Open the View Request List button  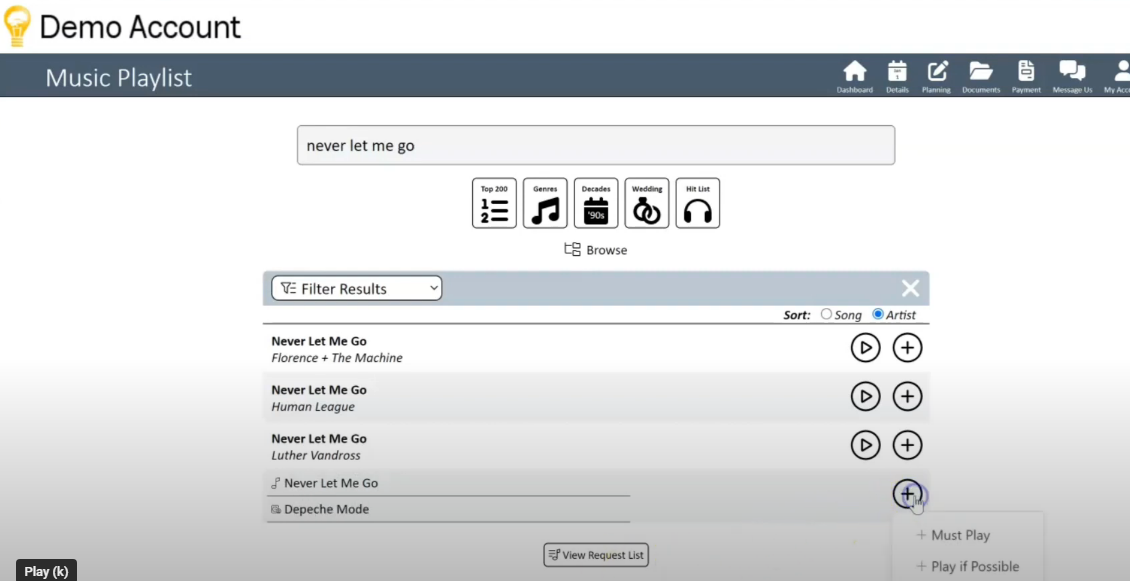coord(596,554)
